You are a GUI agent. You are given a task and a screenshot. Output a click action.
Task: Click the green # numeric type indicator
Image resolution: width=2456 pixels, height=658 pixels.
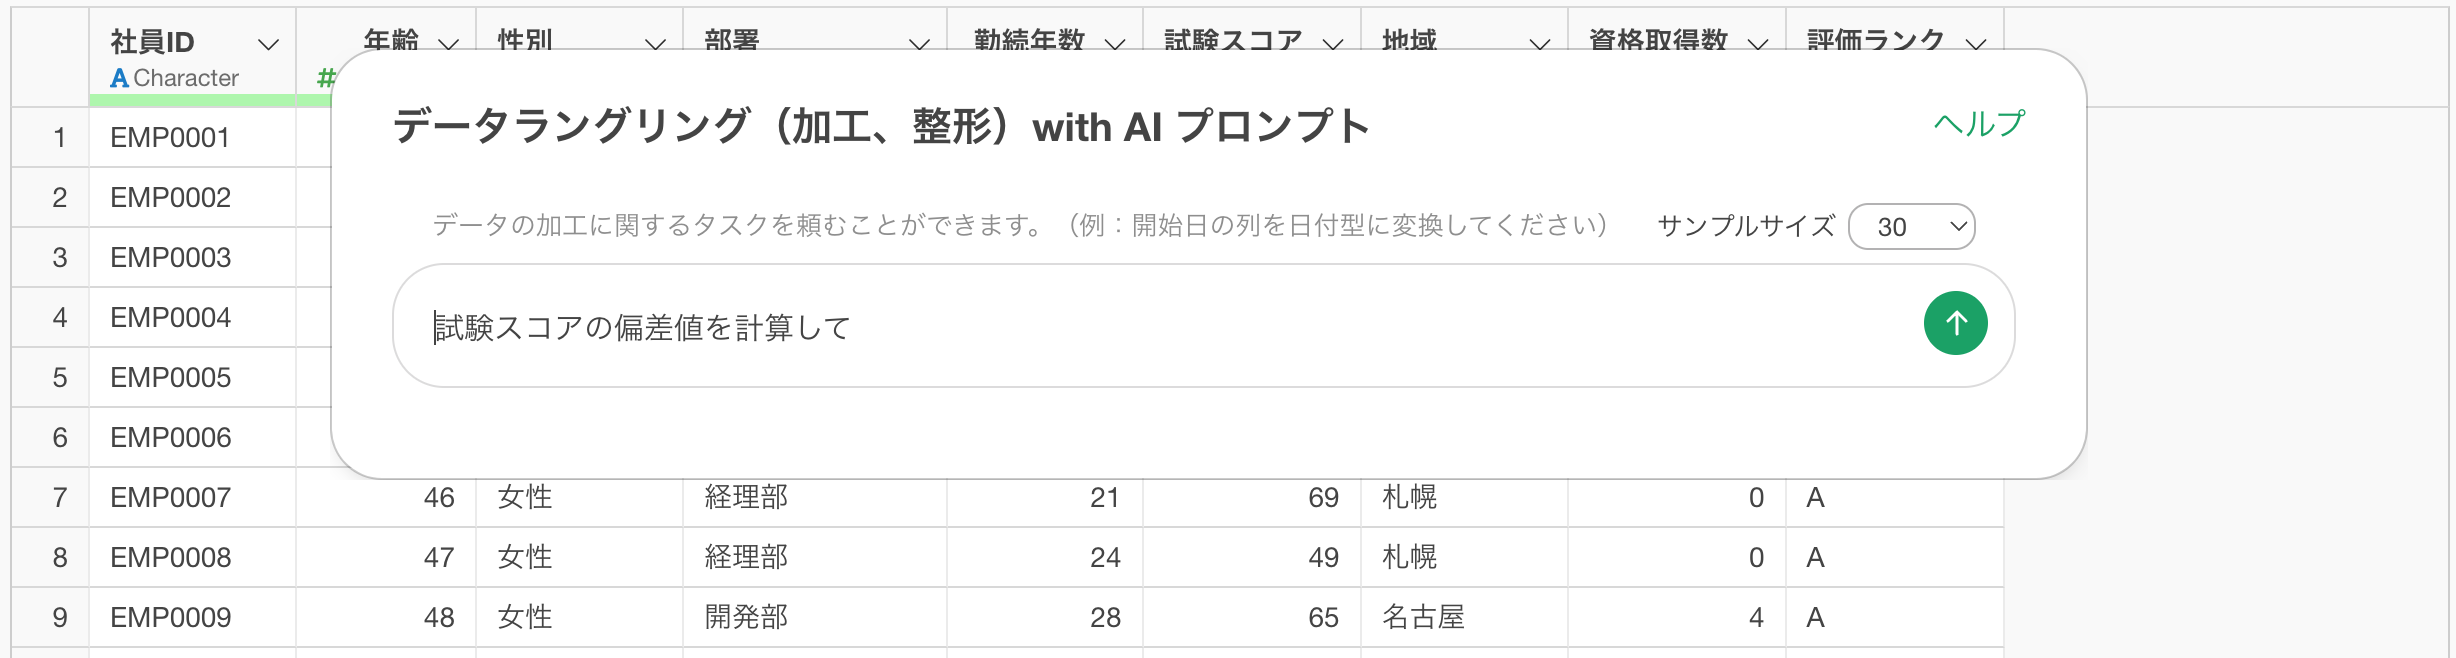325,78
